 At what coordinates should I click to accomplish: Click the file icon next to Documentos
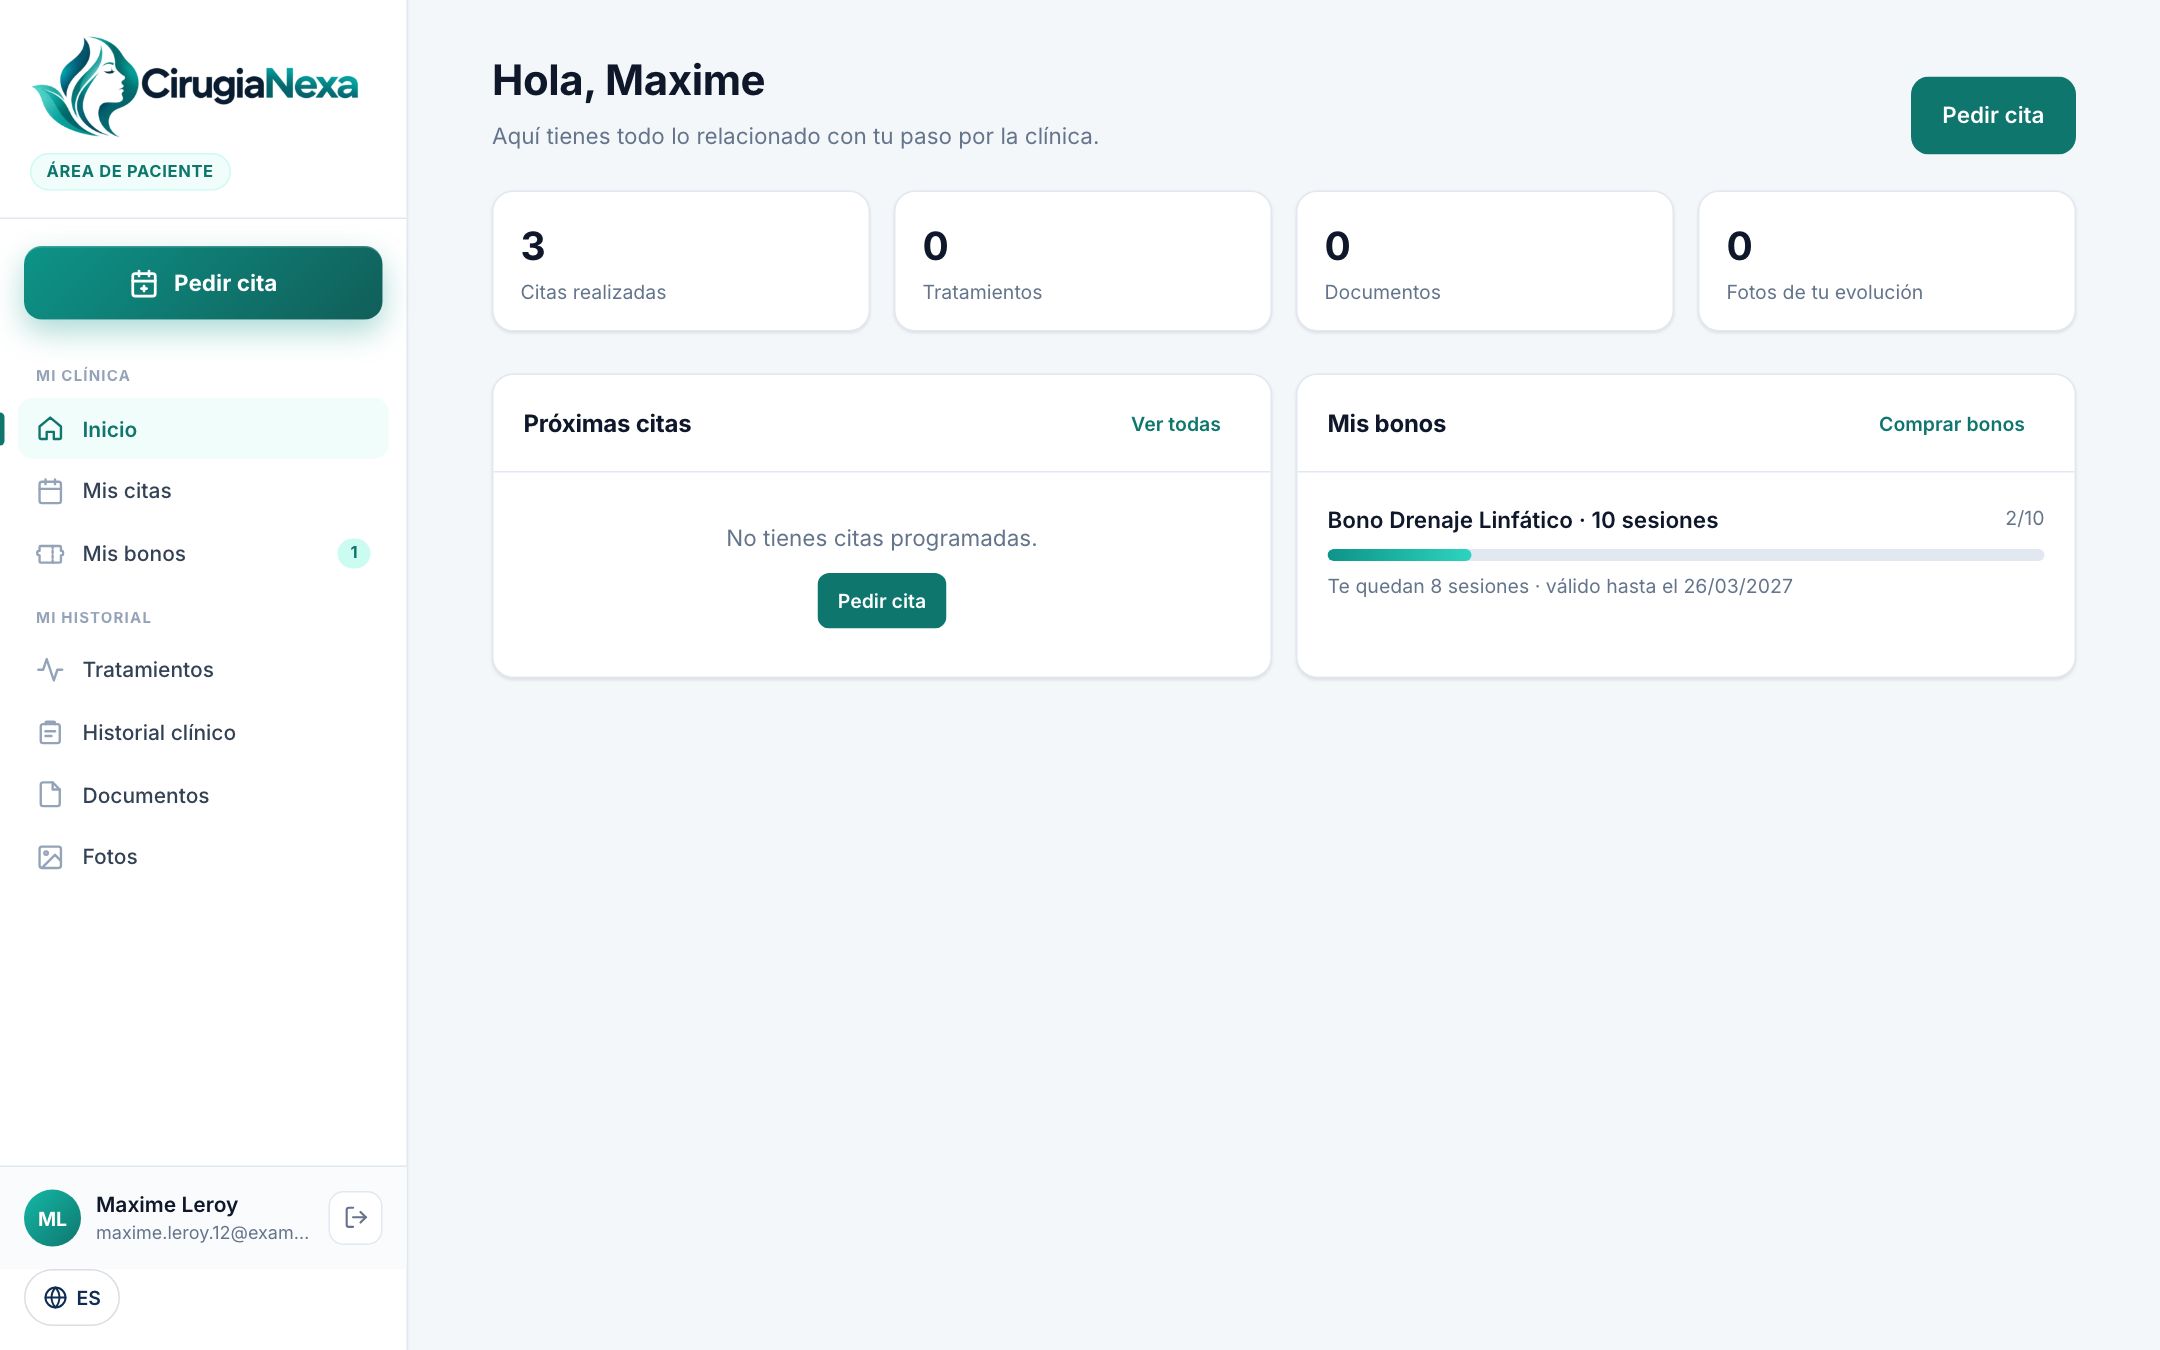click(x=50, y=795)
